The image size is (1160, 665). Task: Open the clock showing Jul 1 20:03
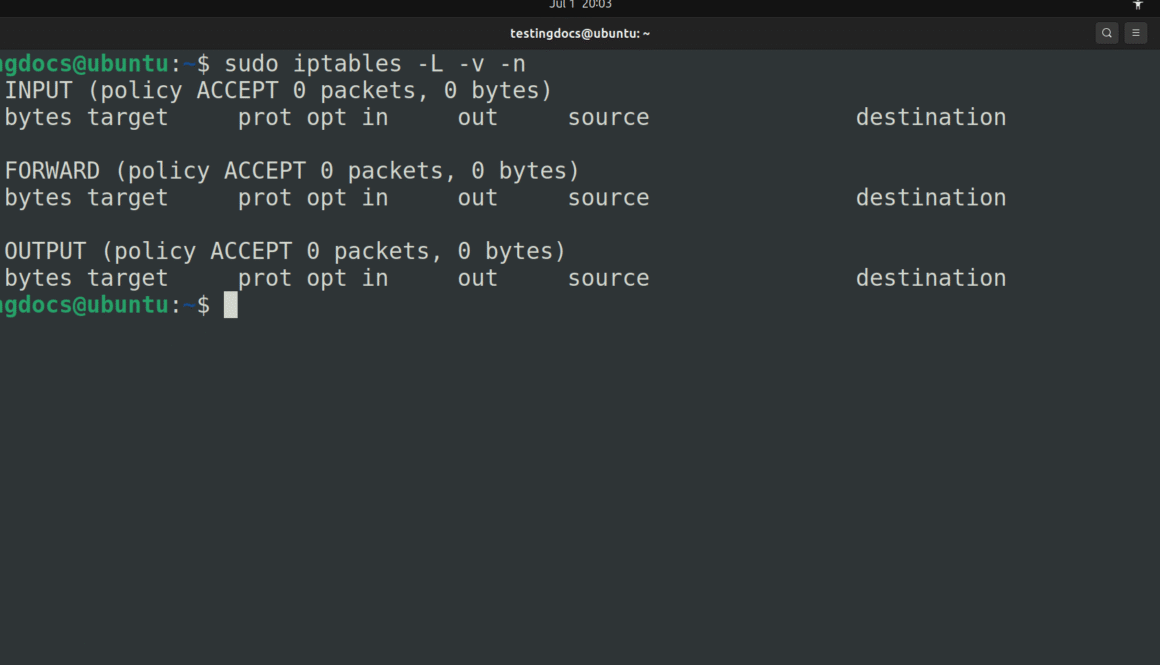click(x=580, y=4)
